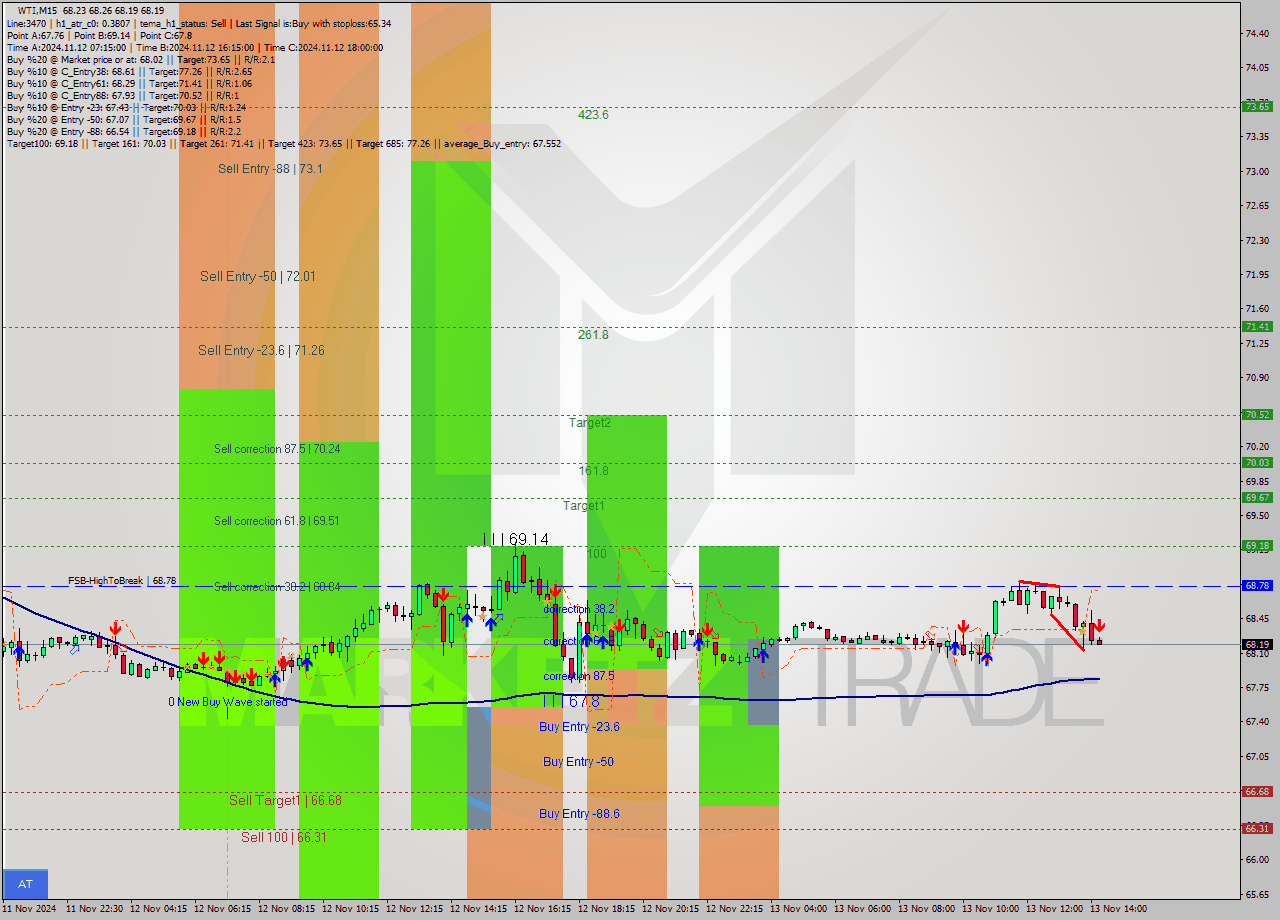
Task: Select the 'correction 87.5' blue label
Action: click(578, 677)
